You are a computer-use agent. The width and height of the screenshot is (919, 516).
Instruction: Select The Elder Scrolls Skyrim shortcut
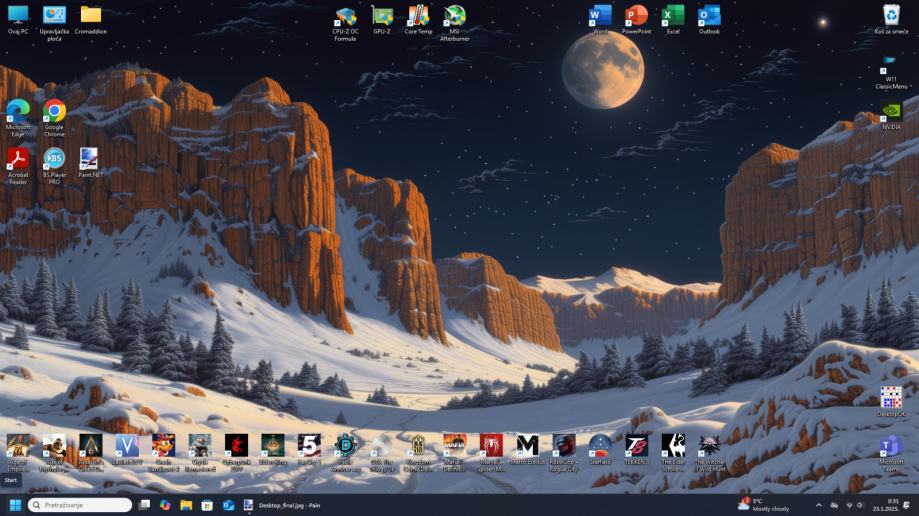[673, 453]
